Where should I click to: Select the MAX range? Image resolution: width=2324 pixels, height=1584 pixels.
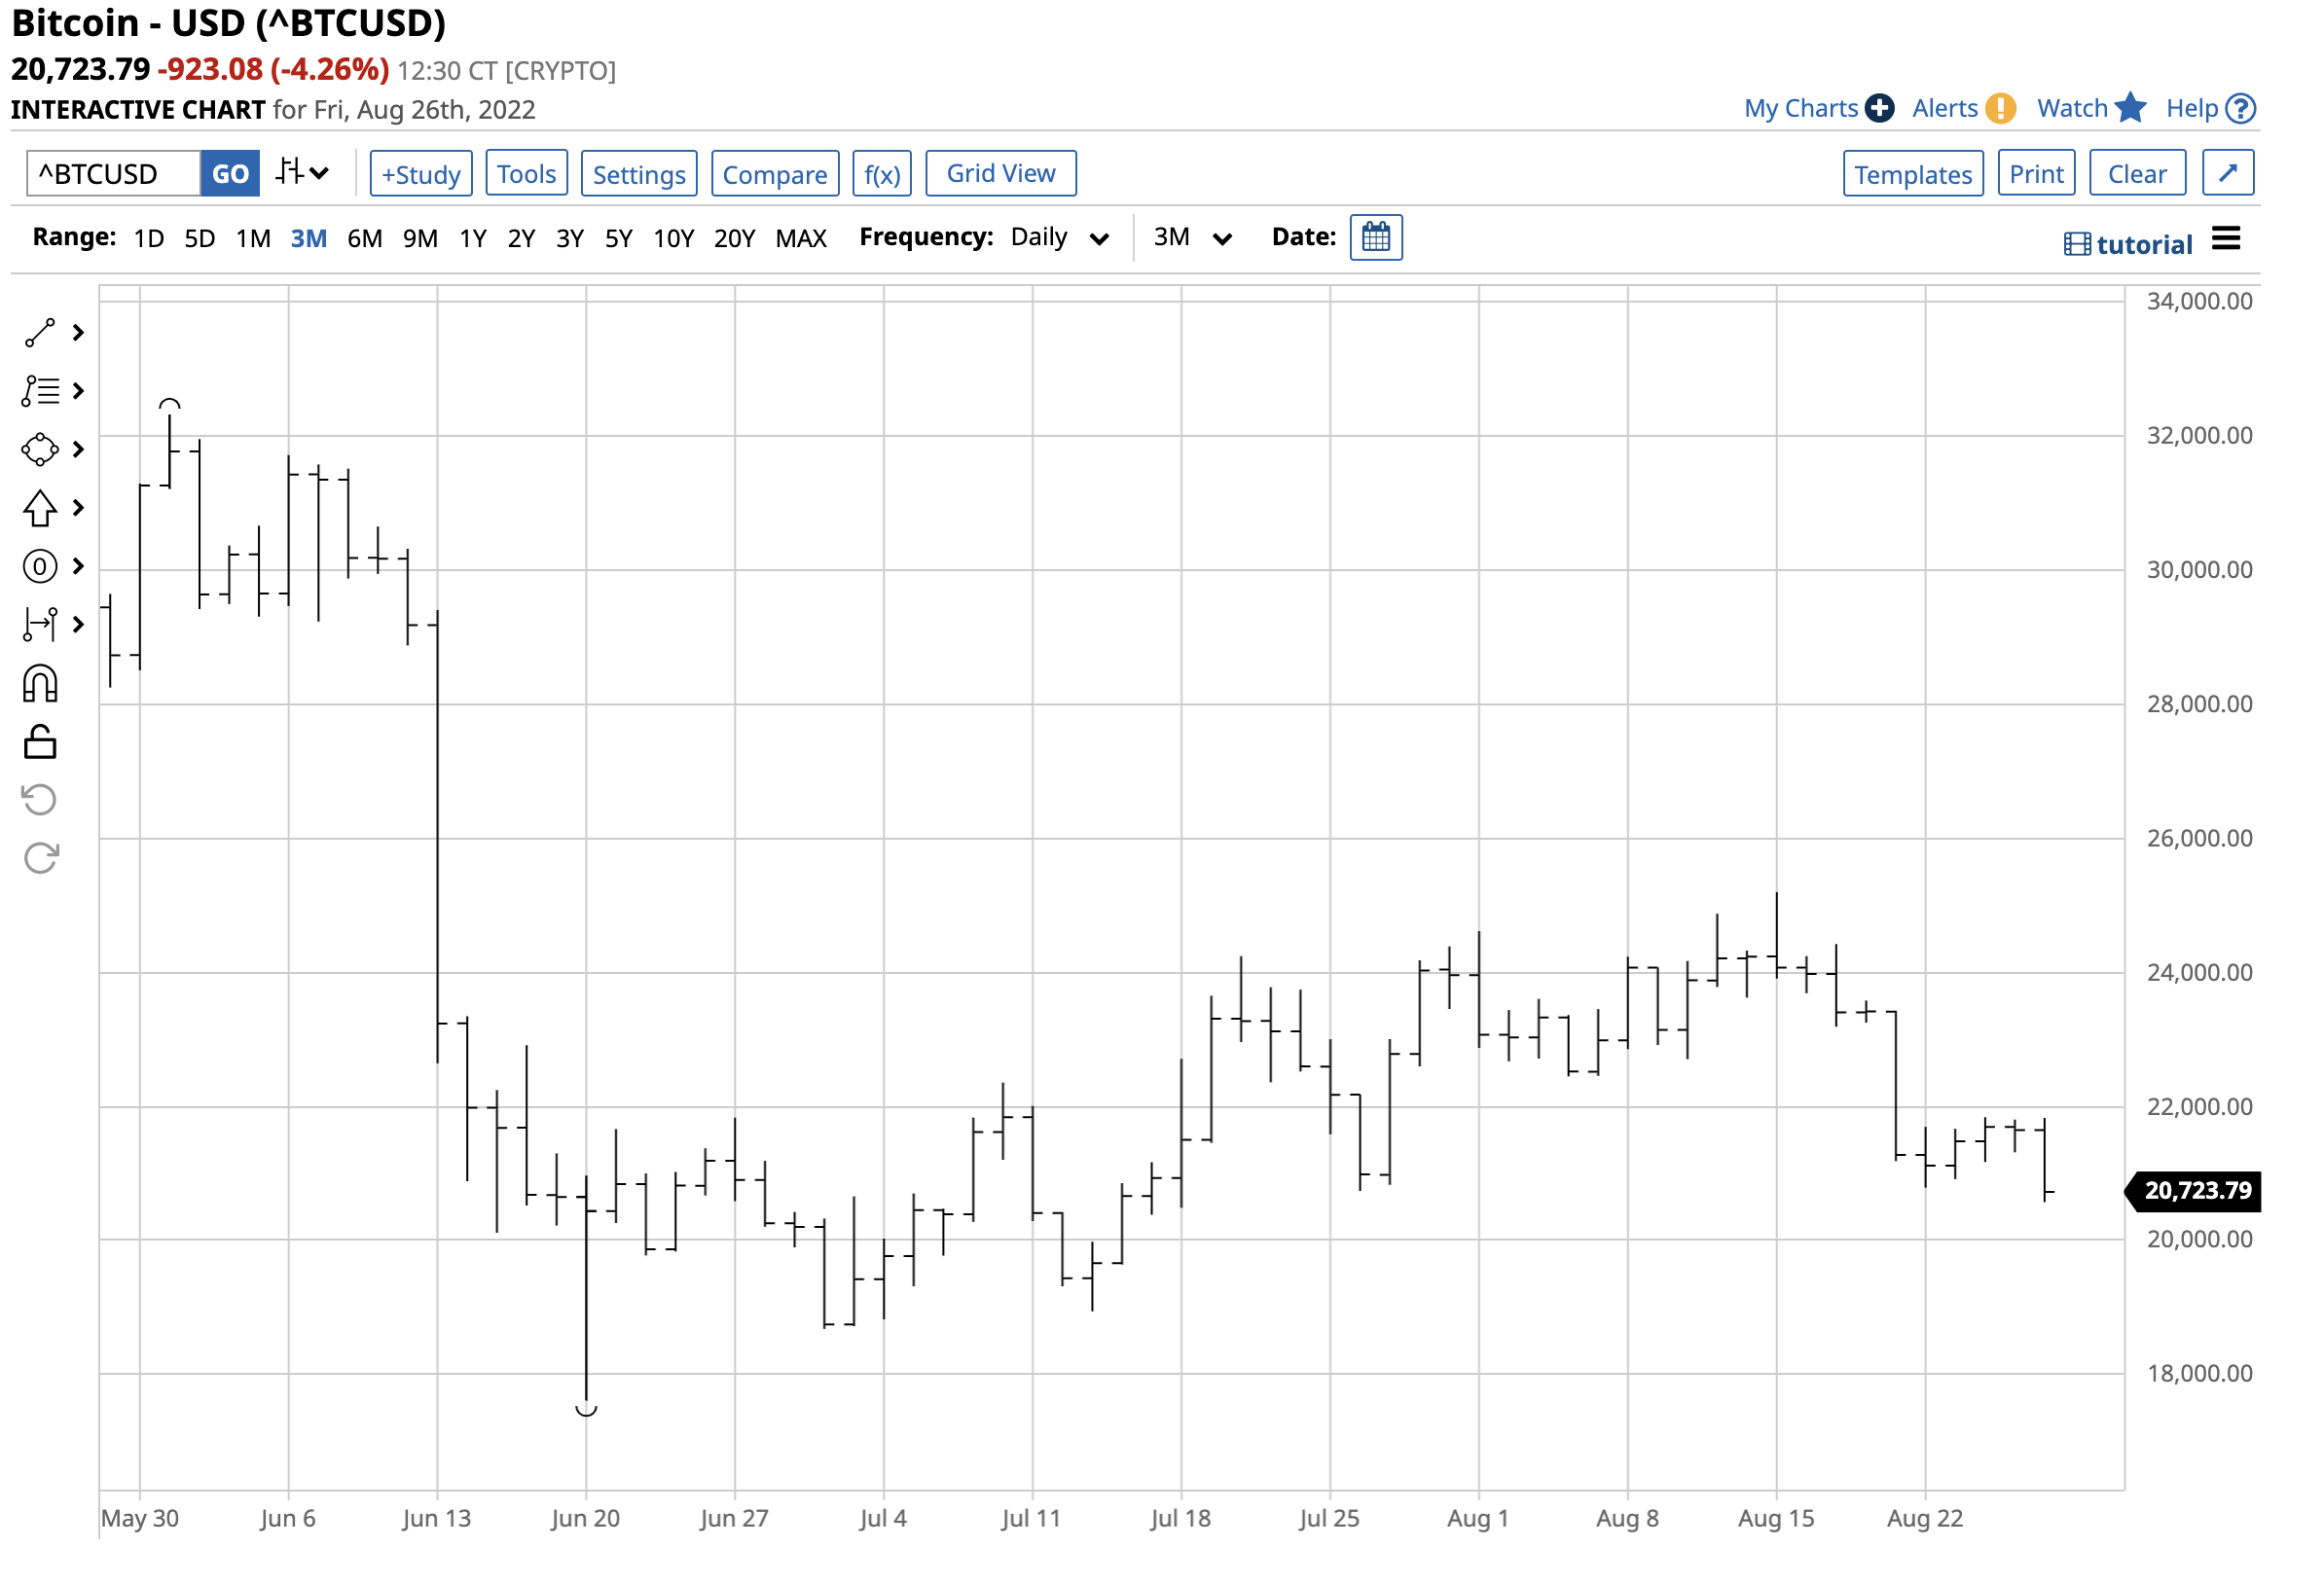click(801, 238)
